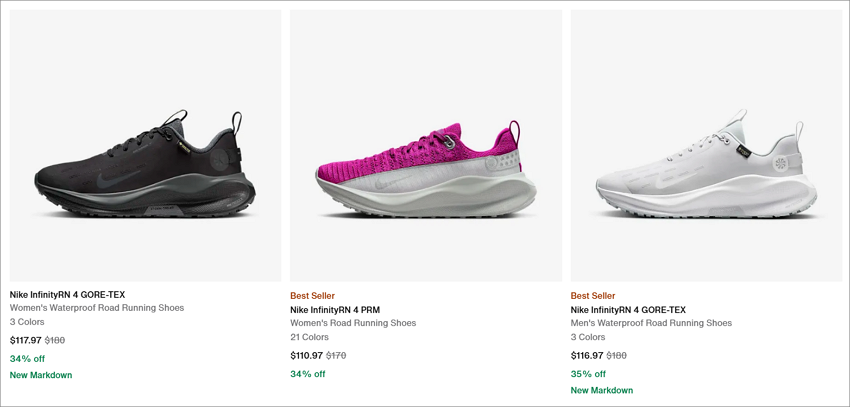850x407 pixels.
Task: Open the black women's GORE-TEX shoe image
Action: (145, 145)
